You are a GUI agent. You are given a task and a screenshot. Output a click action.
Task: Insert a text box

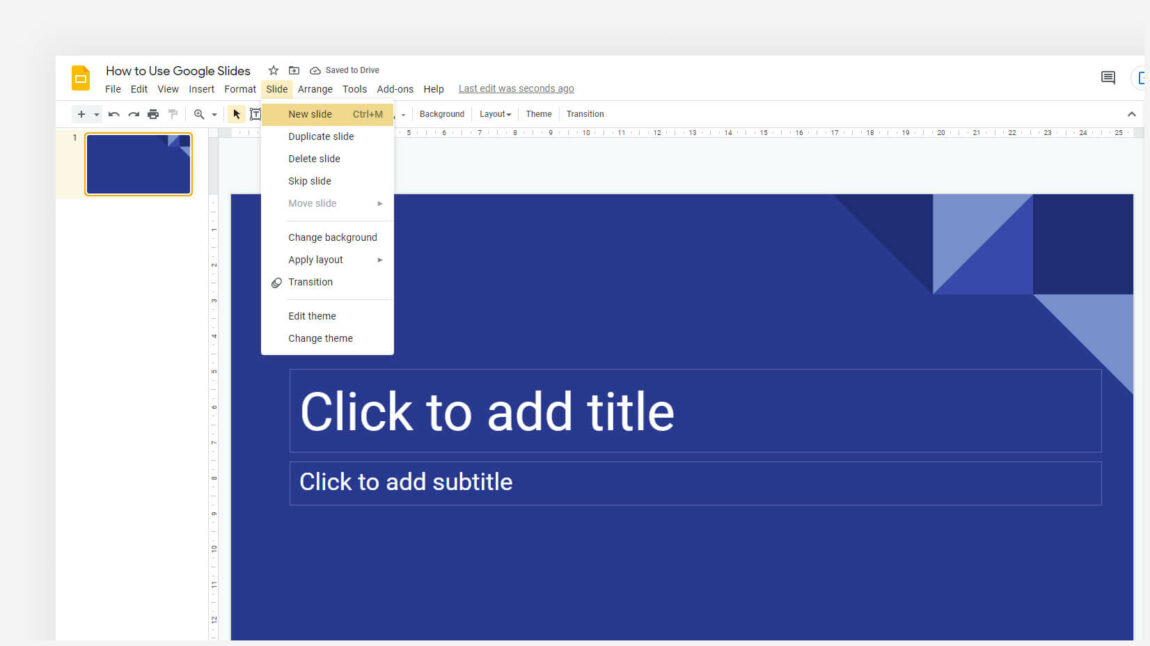[x=256, y=113]
